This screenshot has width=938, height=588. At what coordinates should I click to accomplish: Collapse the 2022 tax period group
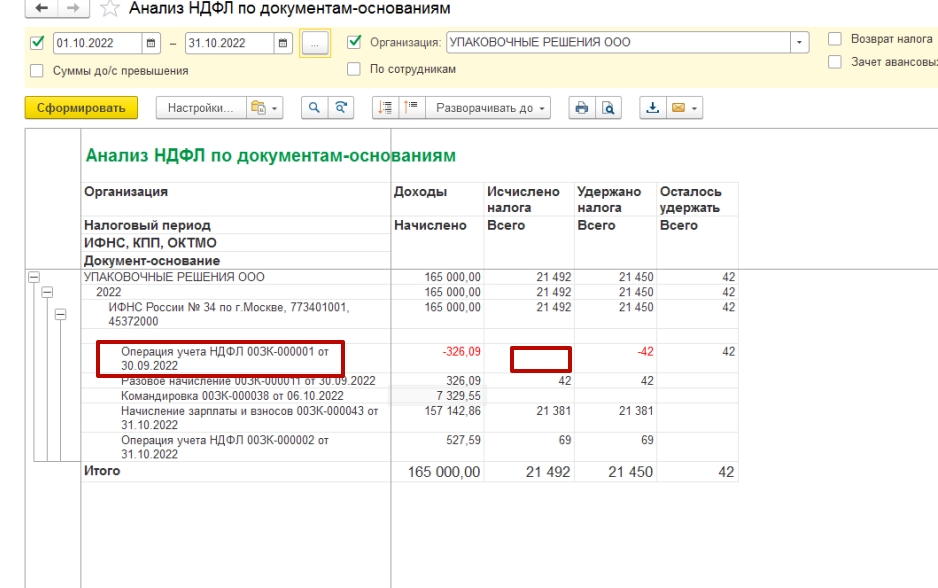46,292
